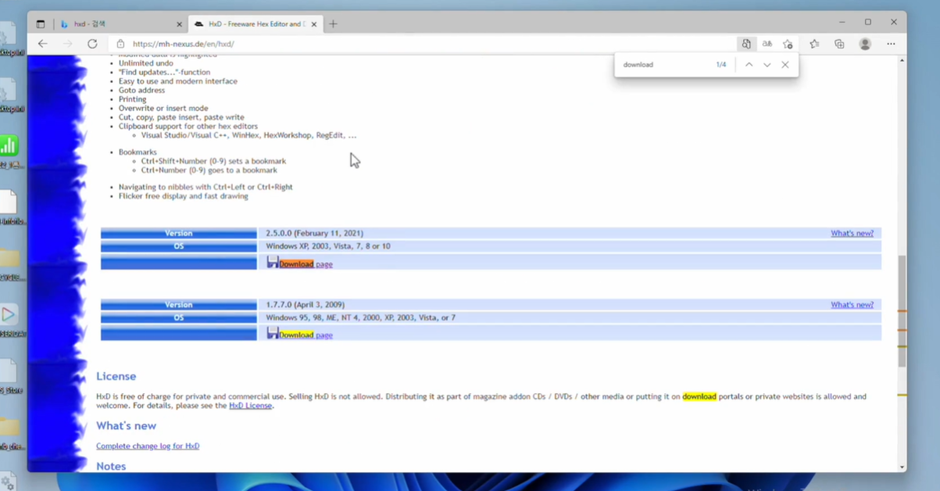Open the collections panel
The height and width of the screenshot is (491, 940).
(x=839, y=44)
